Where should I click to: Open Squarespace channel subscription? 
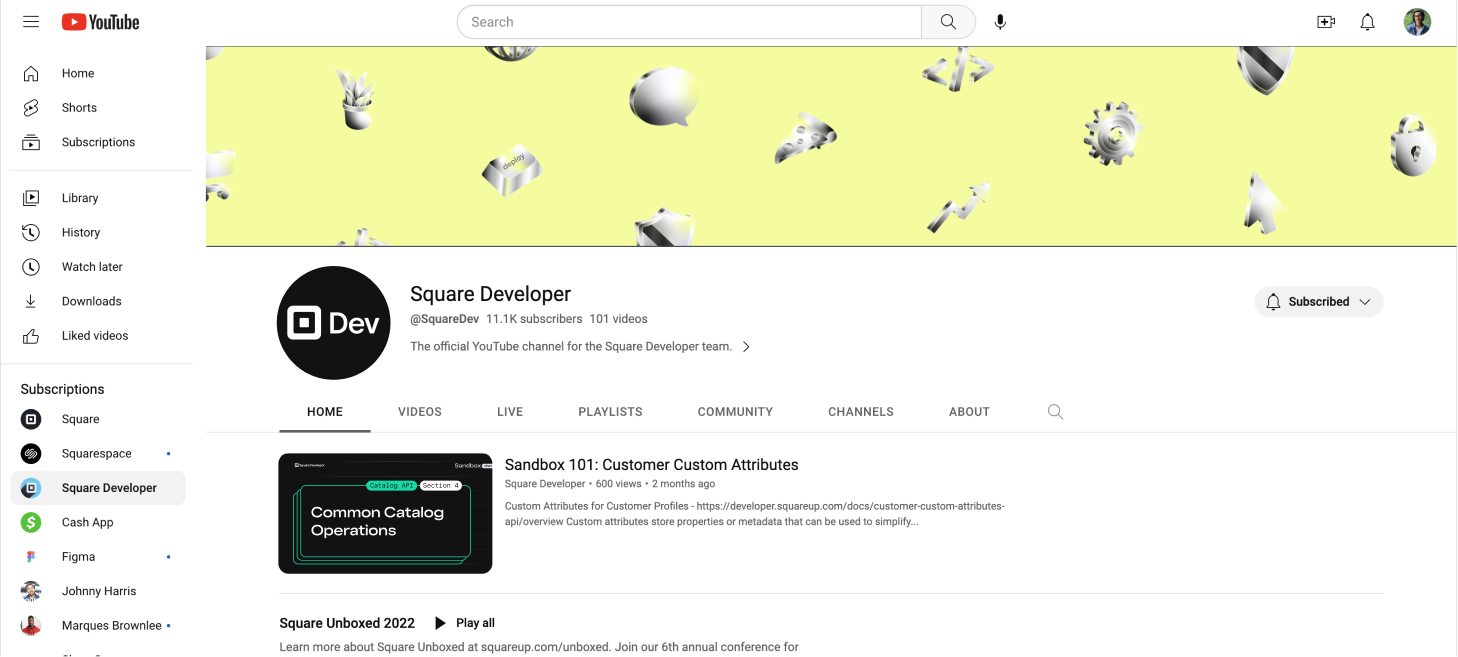[97, 454]
